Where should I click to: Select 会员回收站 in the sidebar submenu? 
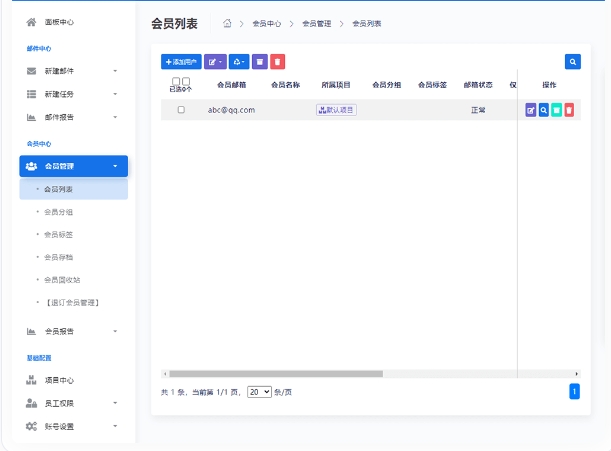(x=62, y=280)
